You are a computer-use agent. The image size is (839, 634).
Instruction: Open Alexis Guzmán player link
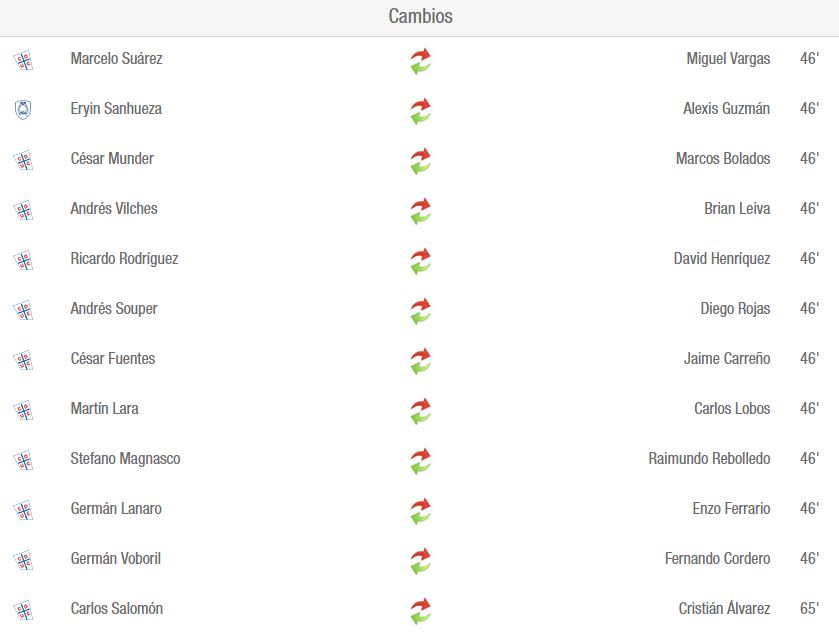pos(727,109)
